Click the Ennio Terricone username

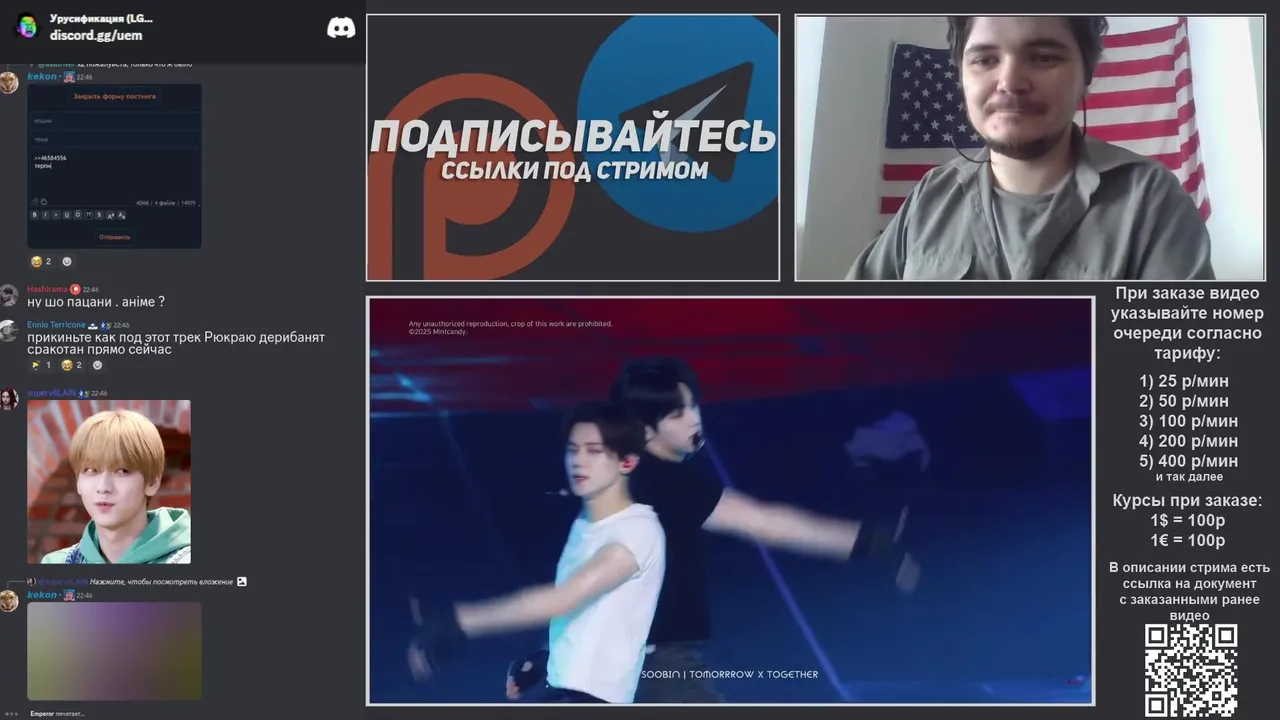(56, 325)
